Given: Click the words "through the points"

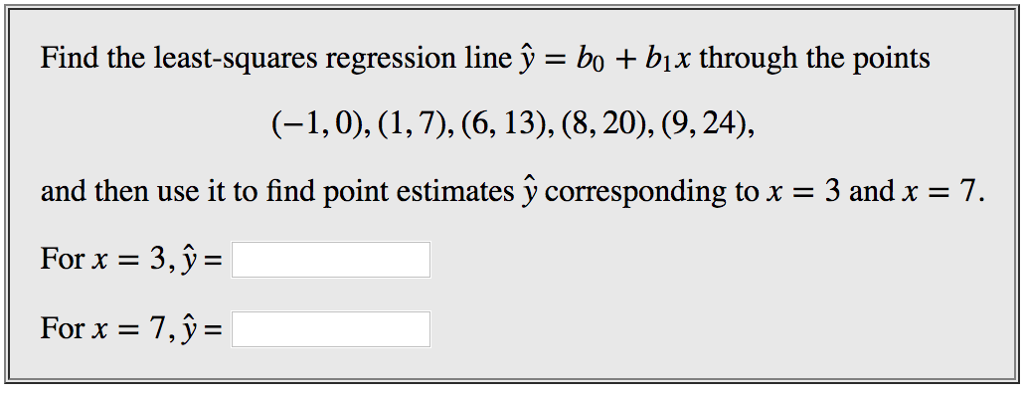Looking at the screenshot, I should click(x=815, y=60).
